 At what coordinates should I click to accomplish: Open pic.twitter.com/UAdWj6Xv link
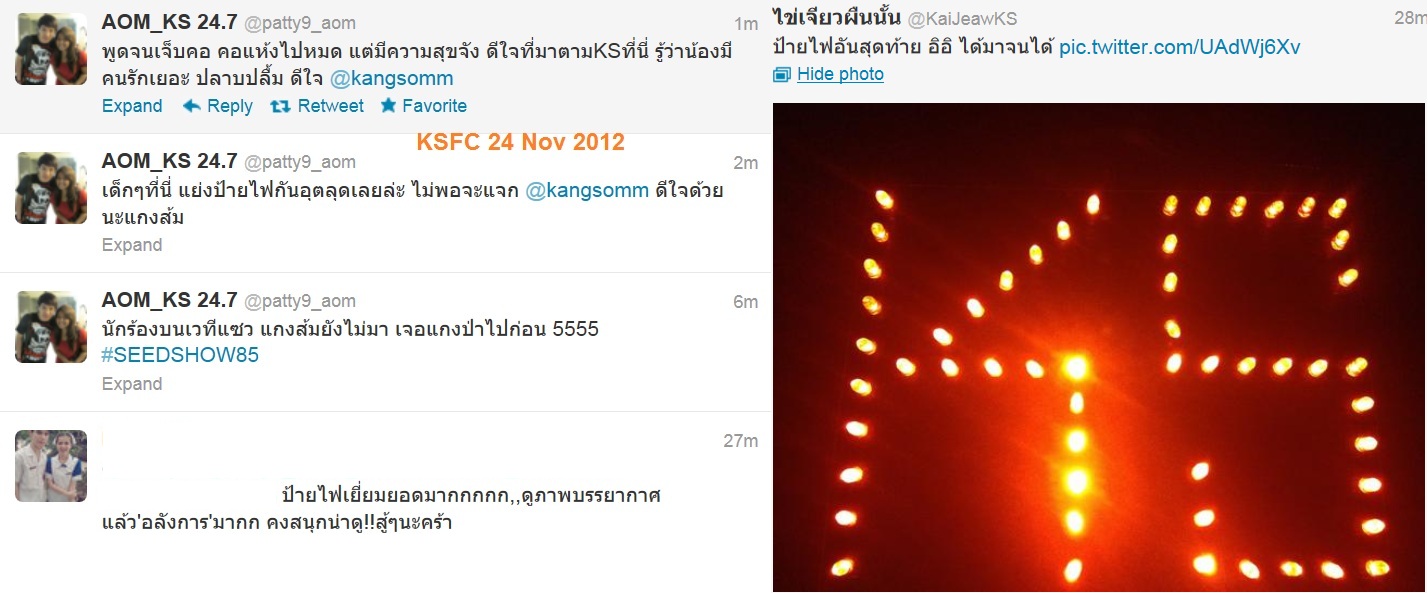click(1180, 47)
